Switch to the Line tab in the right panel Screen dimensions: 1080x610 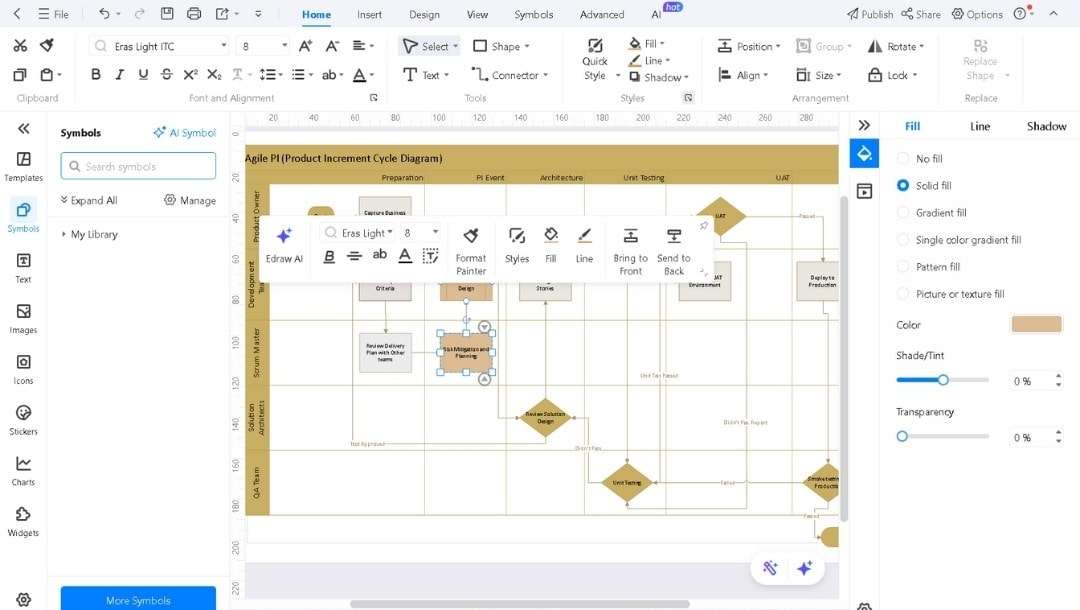(979, 126)
